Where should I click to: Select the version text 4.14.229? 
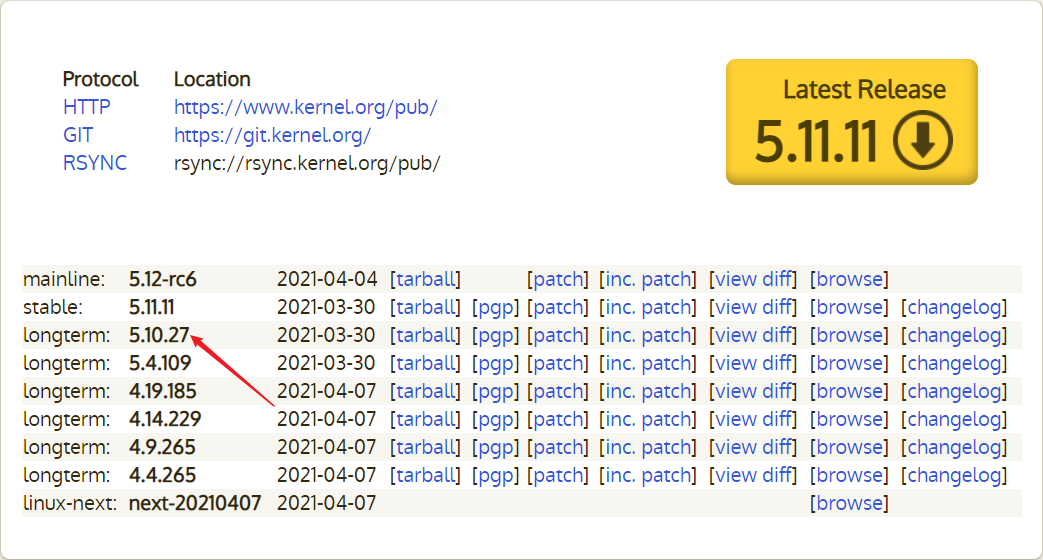[165, 420]
